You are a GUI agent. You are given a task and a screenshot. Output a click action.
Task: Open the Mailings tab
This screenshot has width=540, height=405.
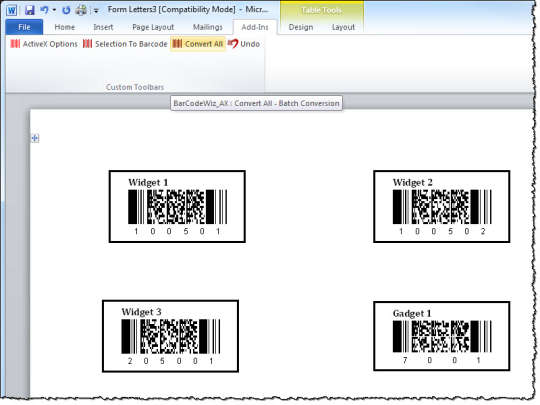pos(208,27)
